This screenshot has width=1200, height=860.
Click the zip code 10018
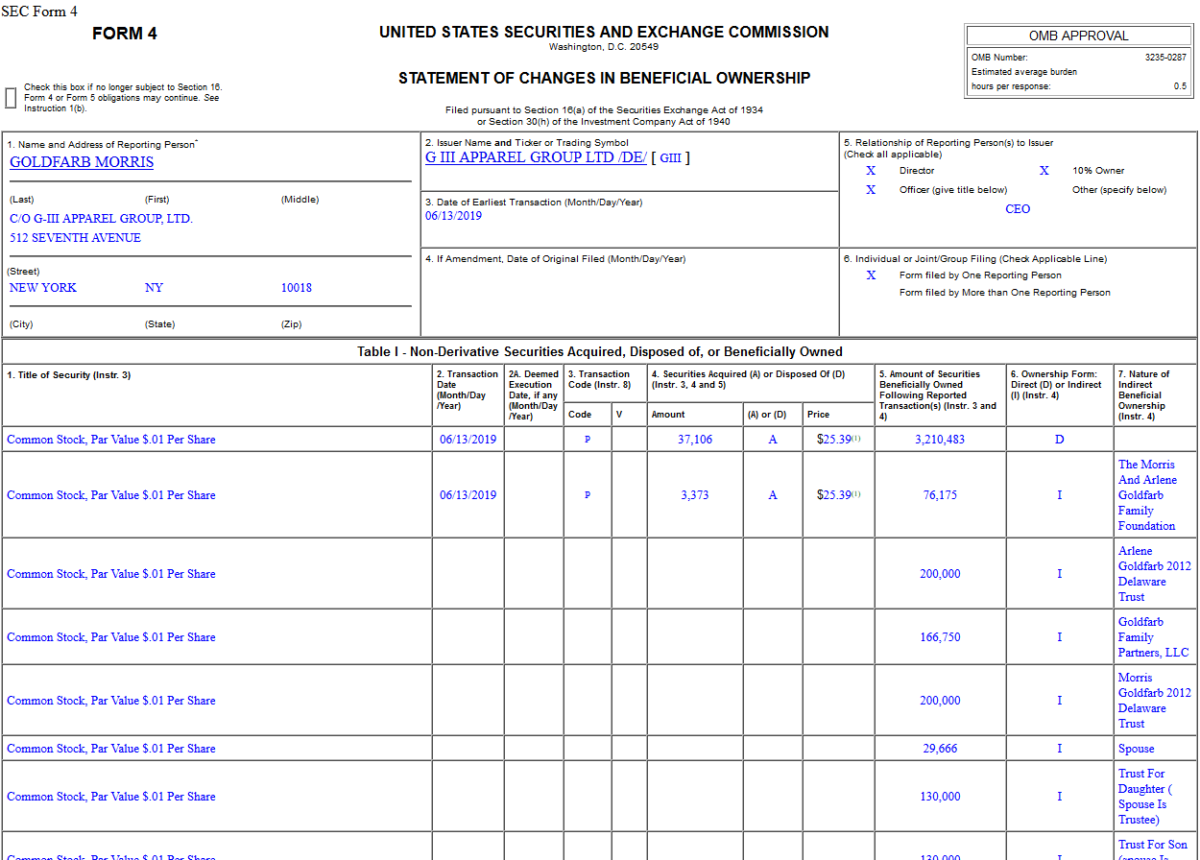[x=296, y=288]
